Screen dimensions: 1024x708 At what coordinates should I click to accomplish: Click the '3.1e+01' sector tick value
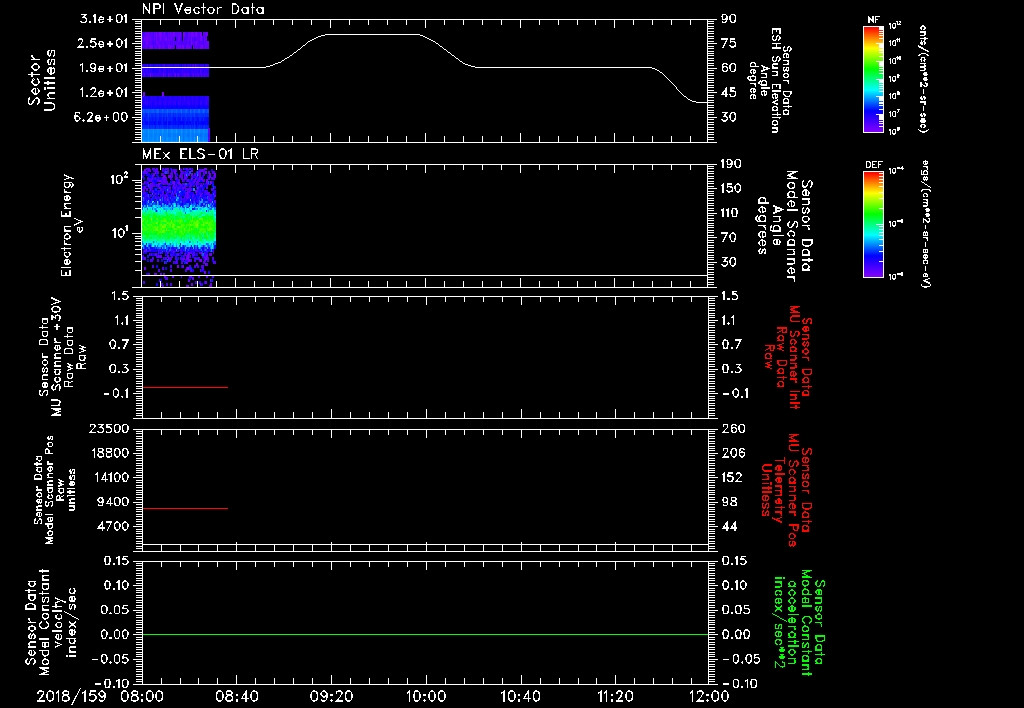pyautogui.click(x=103, y=18)
